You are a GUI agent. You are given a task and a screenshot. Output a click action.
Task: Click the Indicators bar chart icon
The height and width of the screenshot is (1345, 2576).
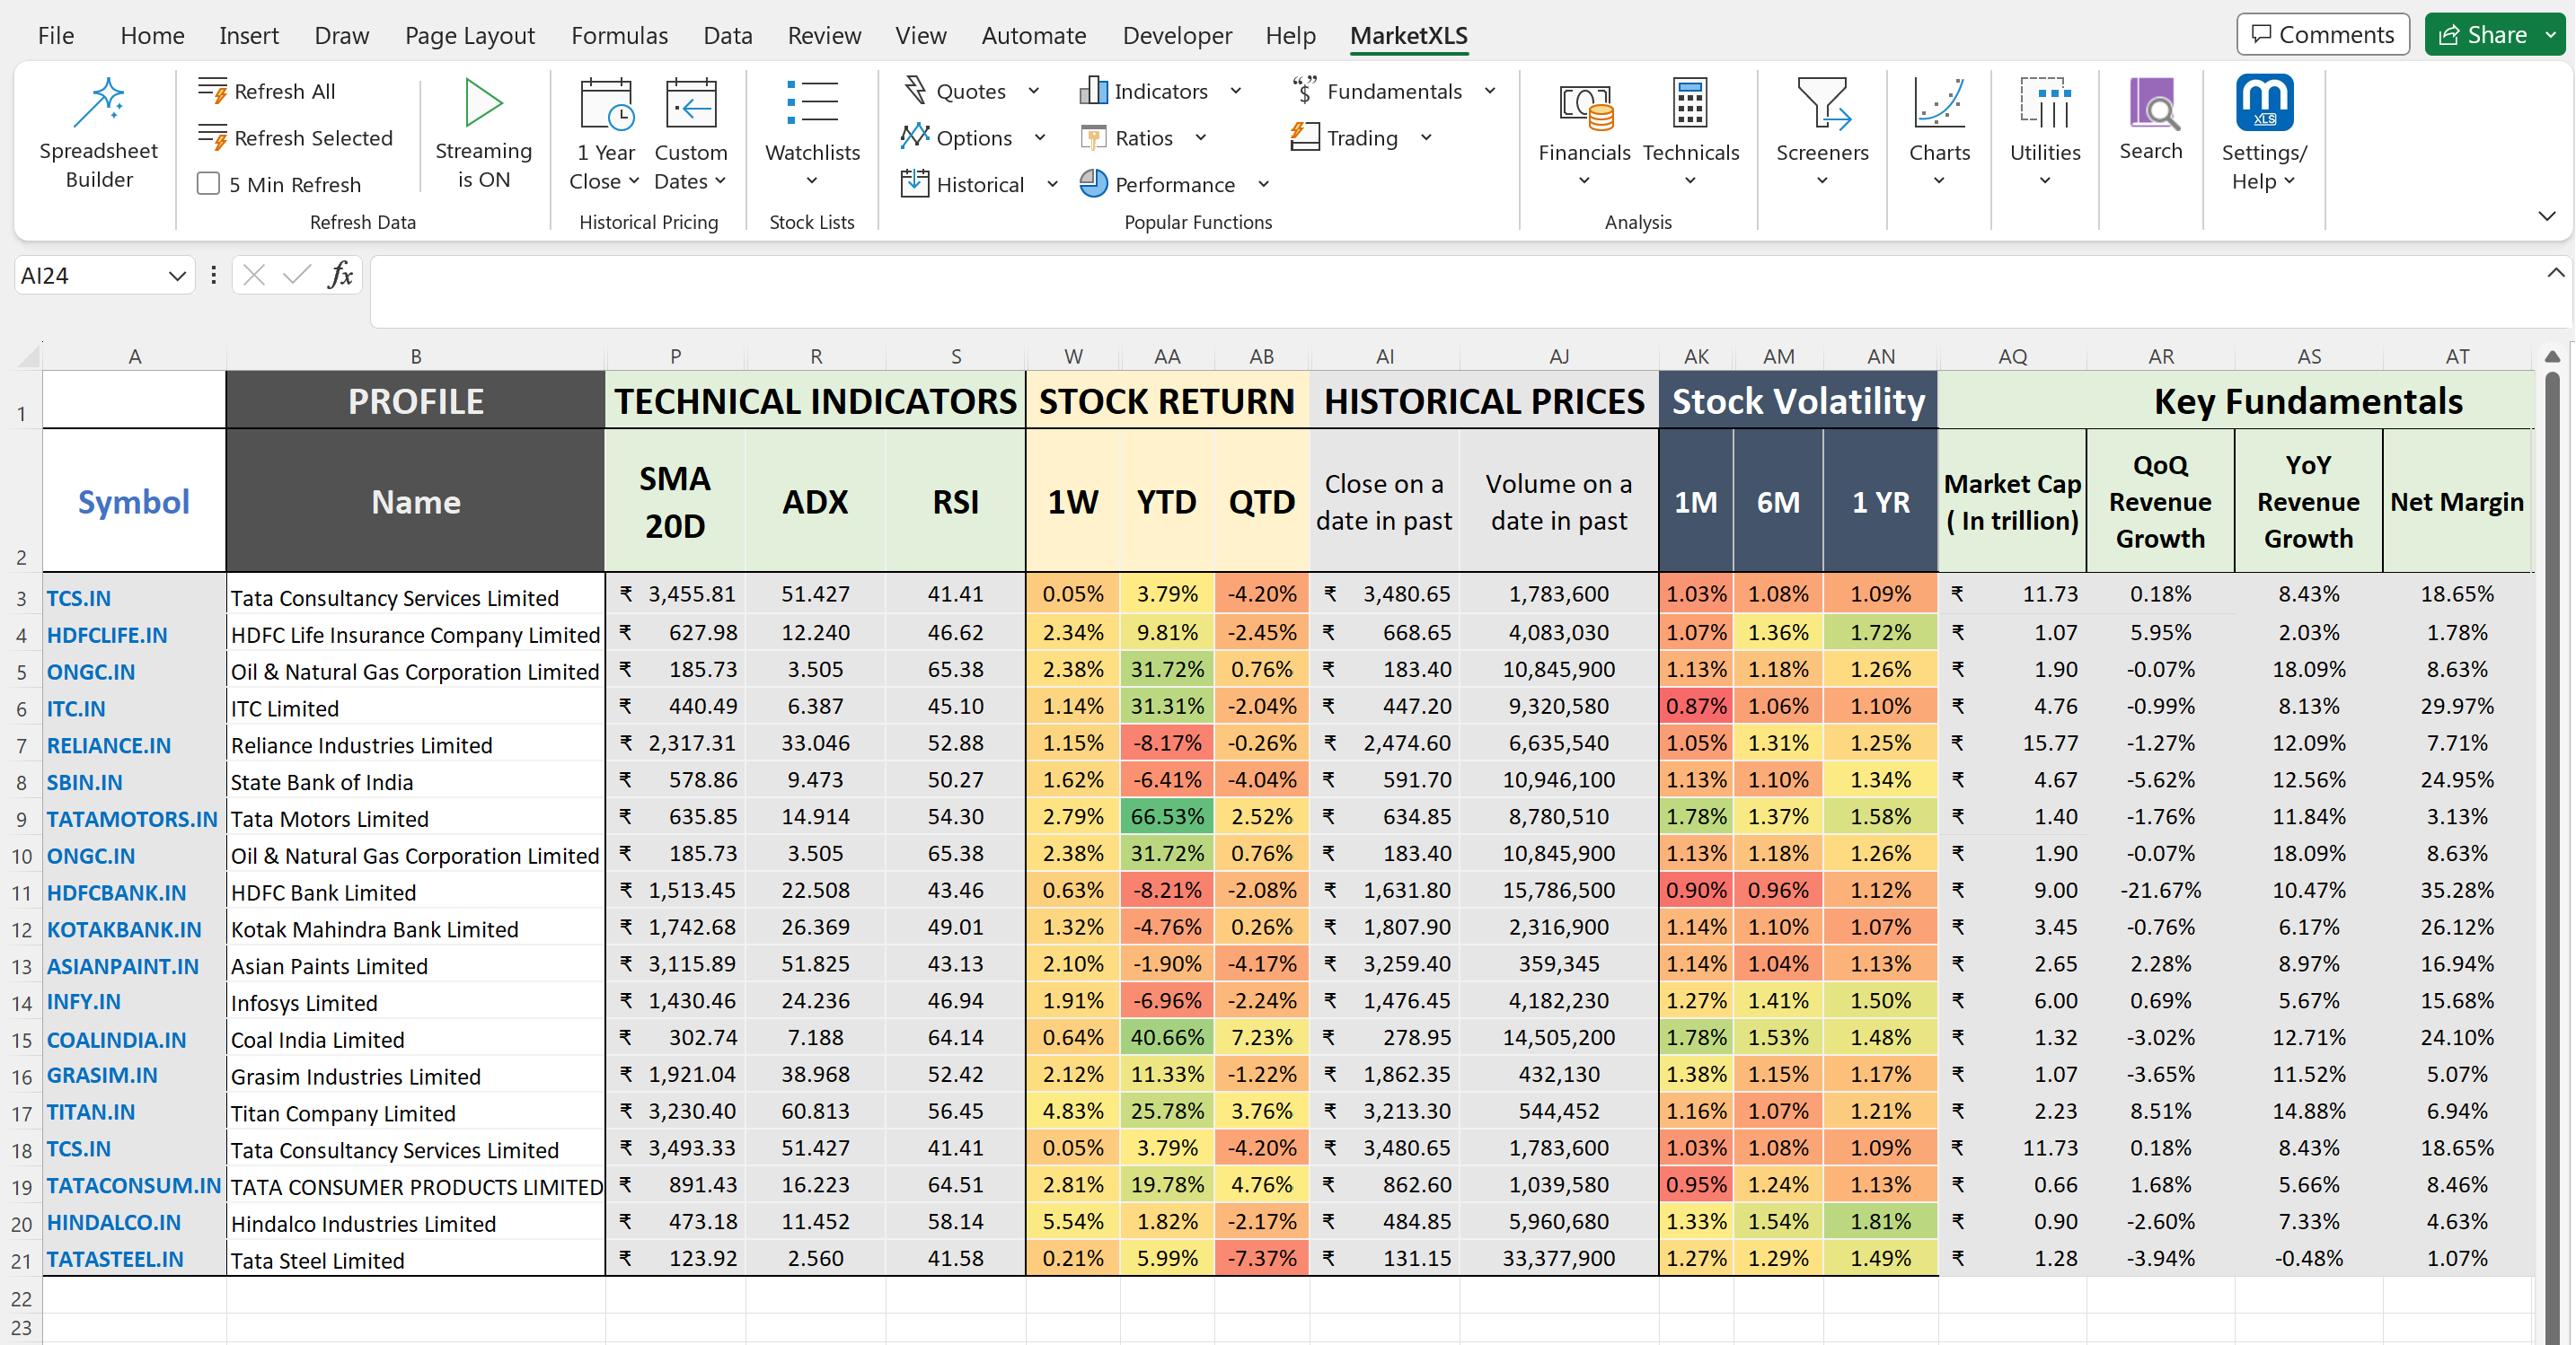tap(1093, 90)
